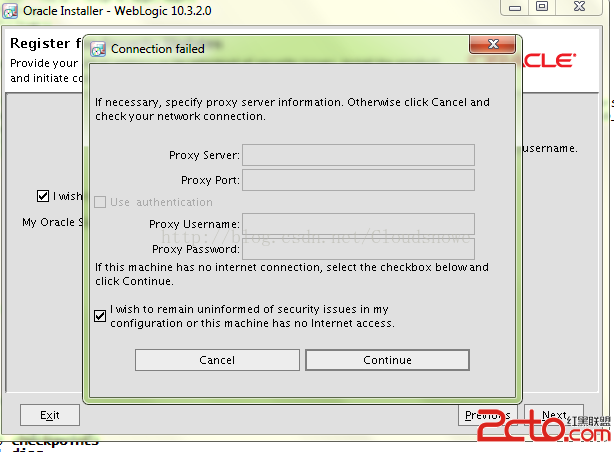
Task: Close the Connection failed dialog
Action: [493, 44]
